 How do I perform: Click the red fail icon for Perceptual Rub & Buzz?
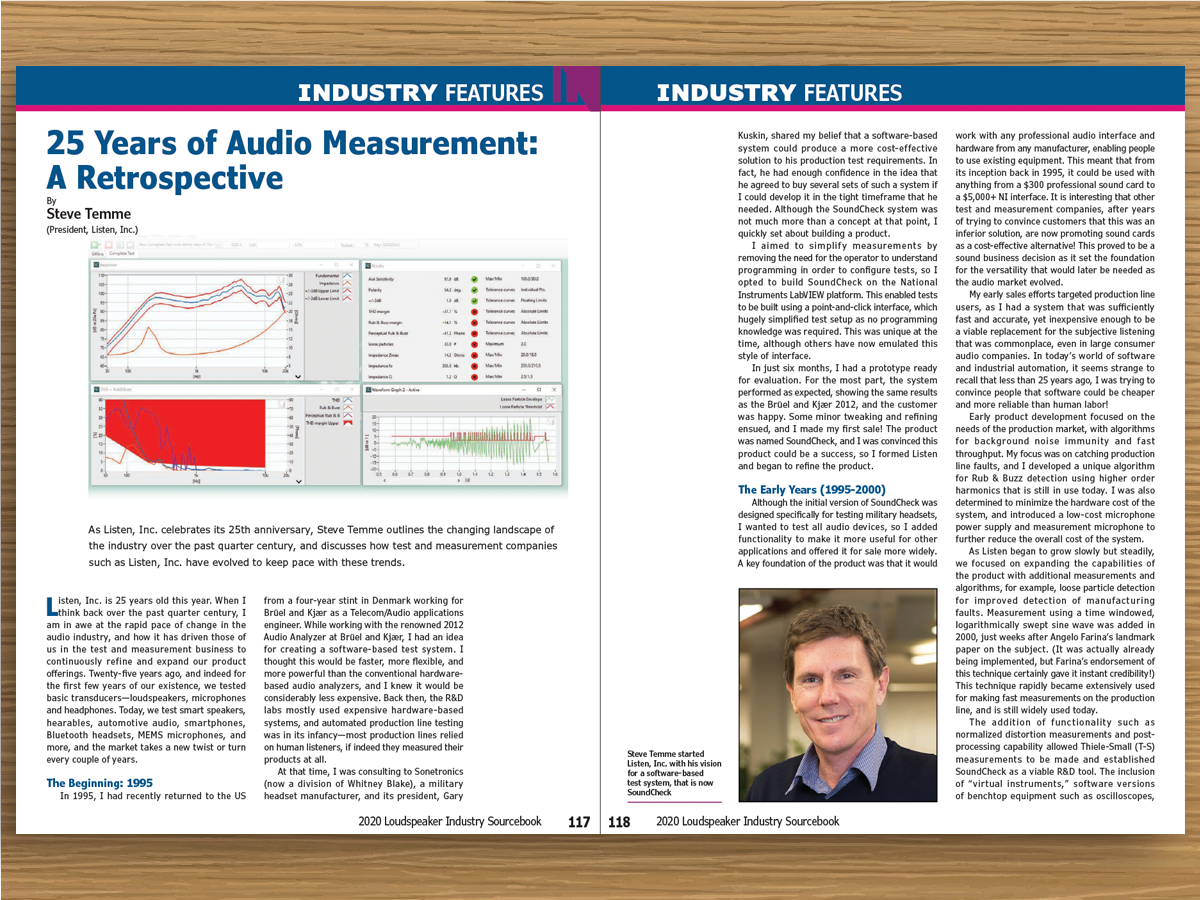click(474, 334)
